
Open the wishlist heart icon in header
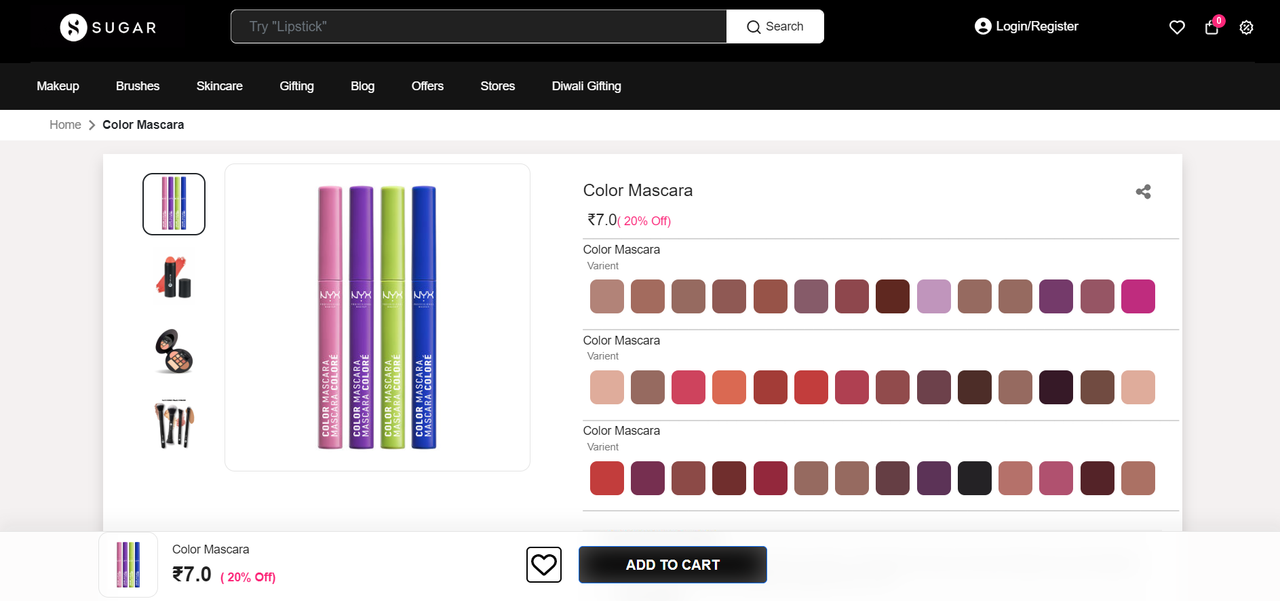point(1177,28)
